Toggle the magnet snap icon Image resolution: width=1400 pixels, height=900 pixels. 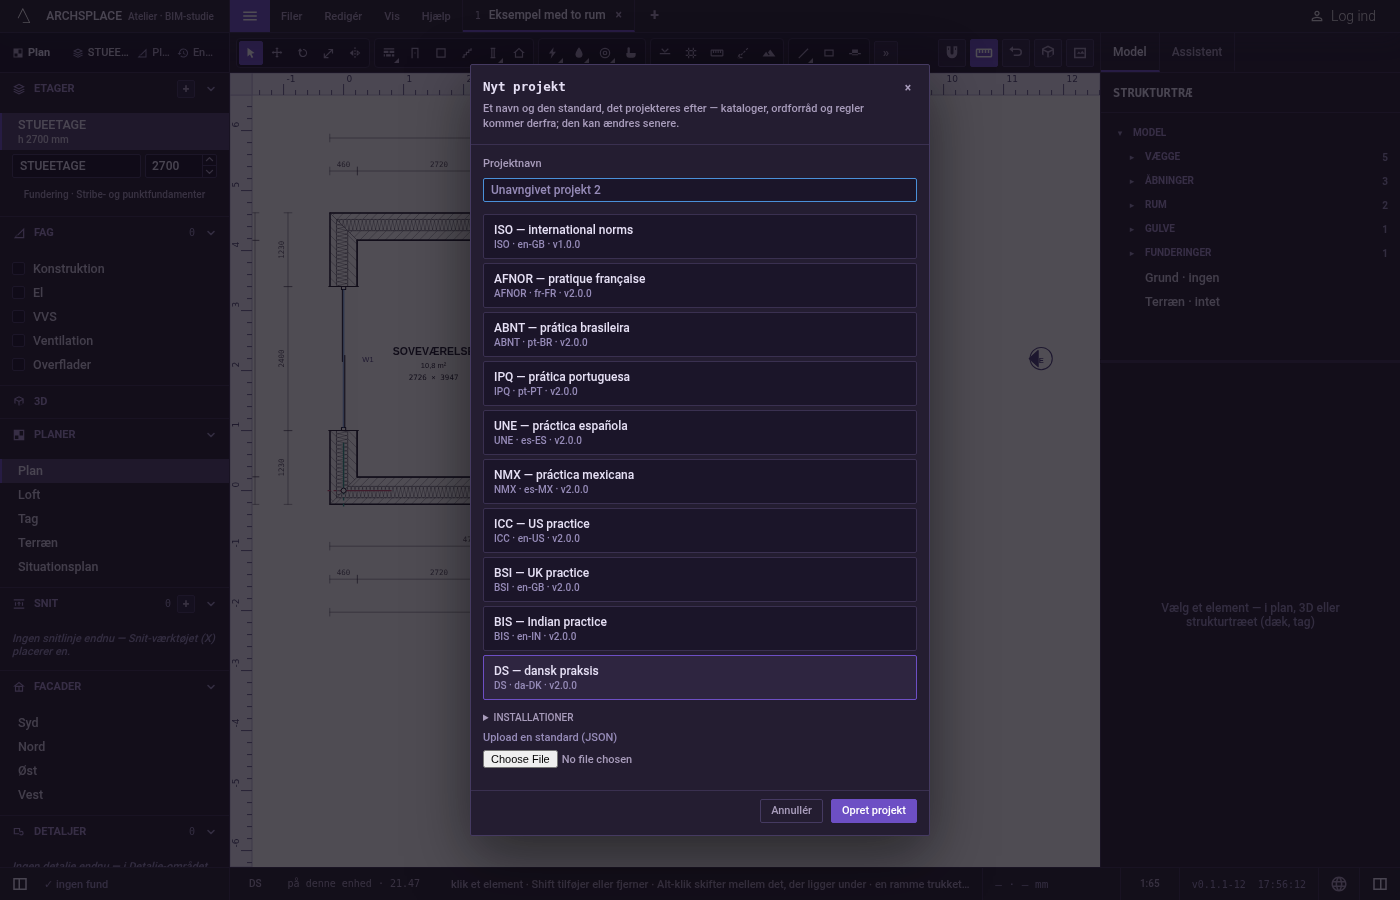point(952,52)
